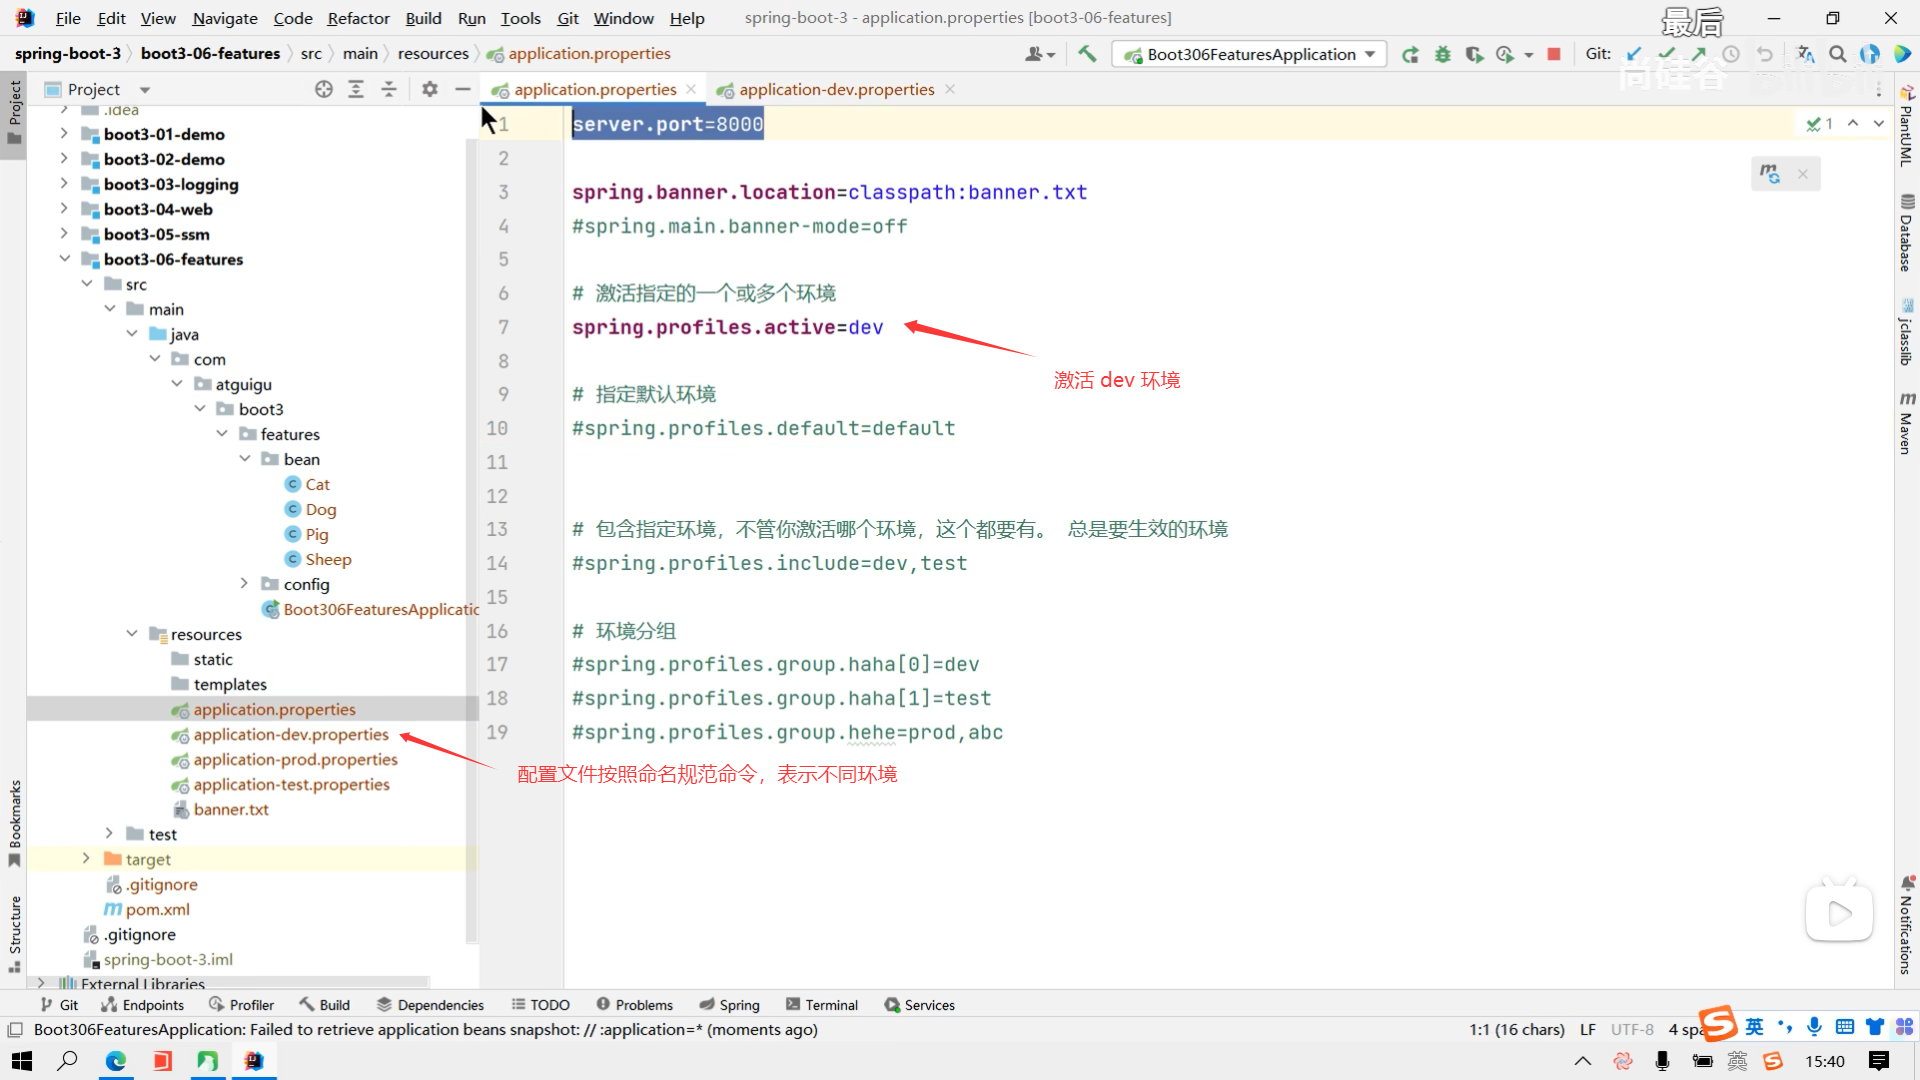
Task: Start debugging with the bug icon
Action: tap(1442, 54)
